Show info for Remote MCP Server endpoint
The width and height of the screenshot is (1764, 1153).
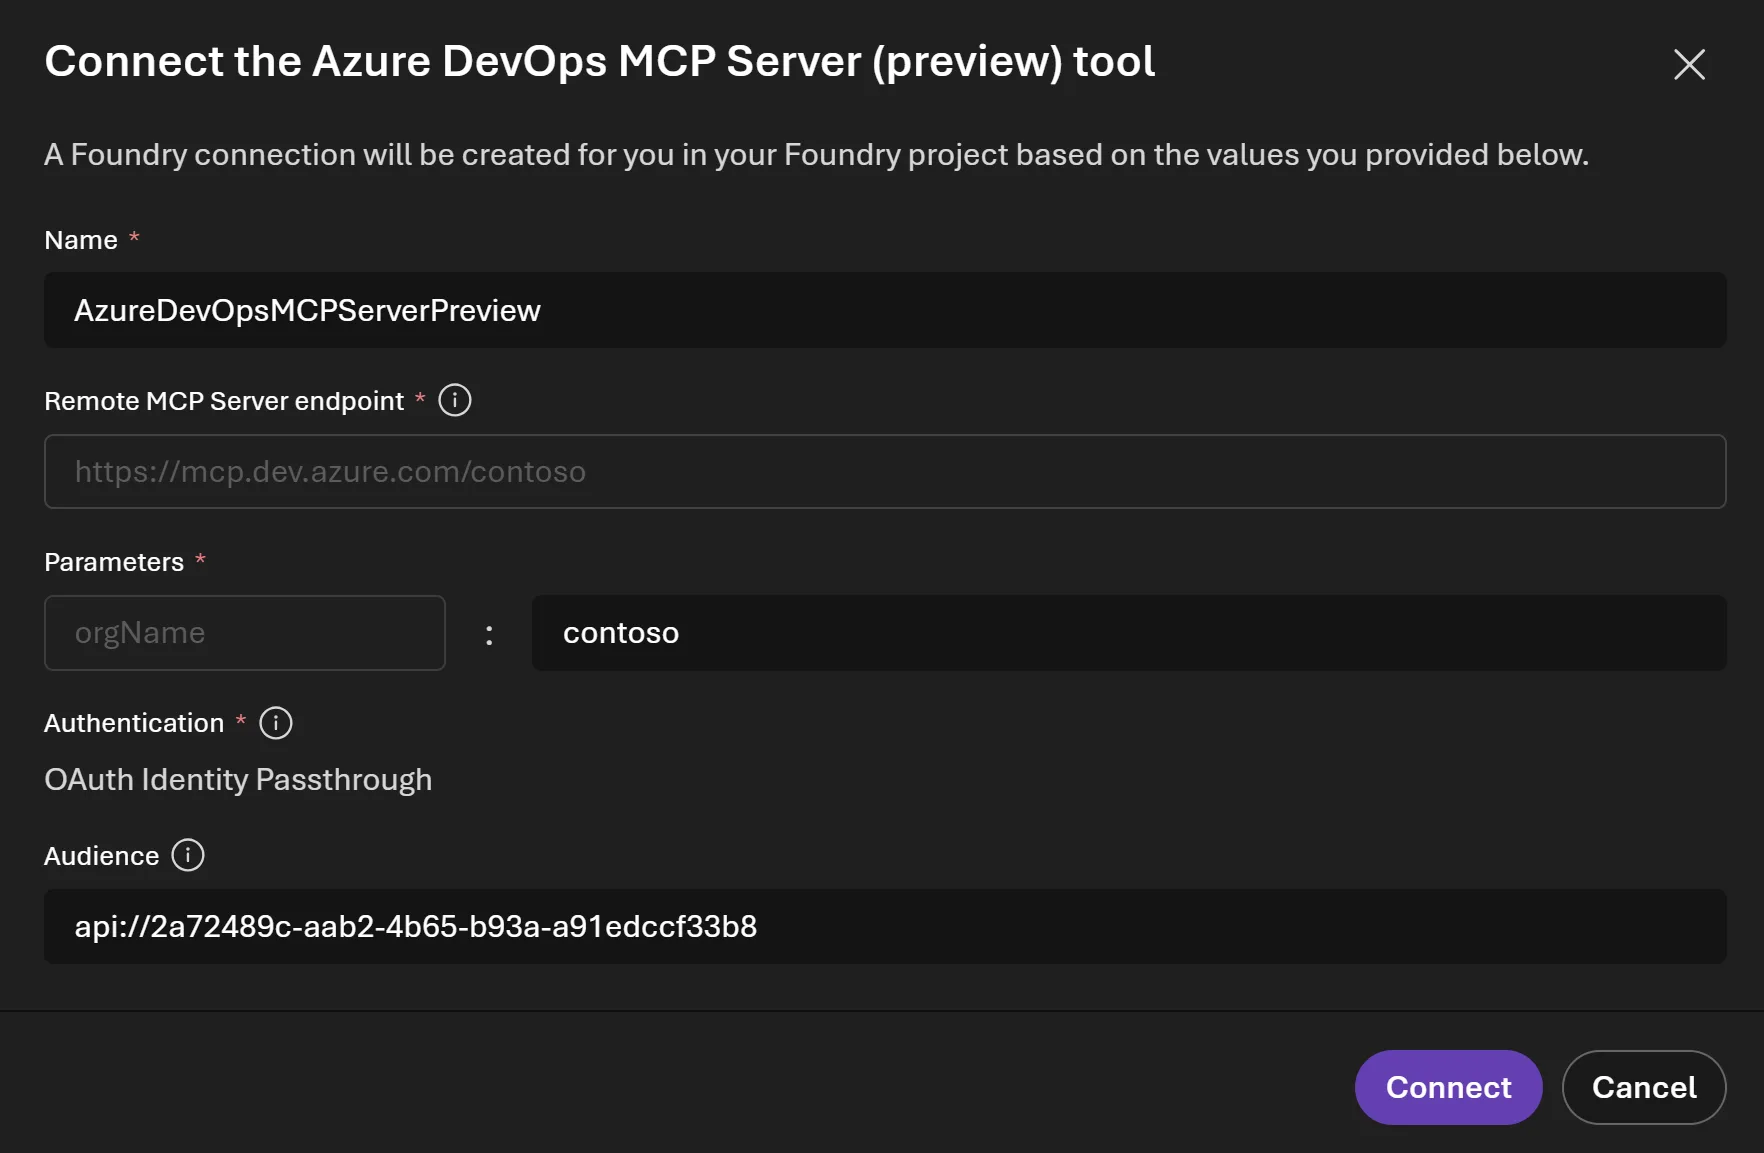point(455,401)
